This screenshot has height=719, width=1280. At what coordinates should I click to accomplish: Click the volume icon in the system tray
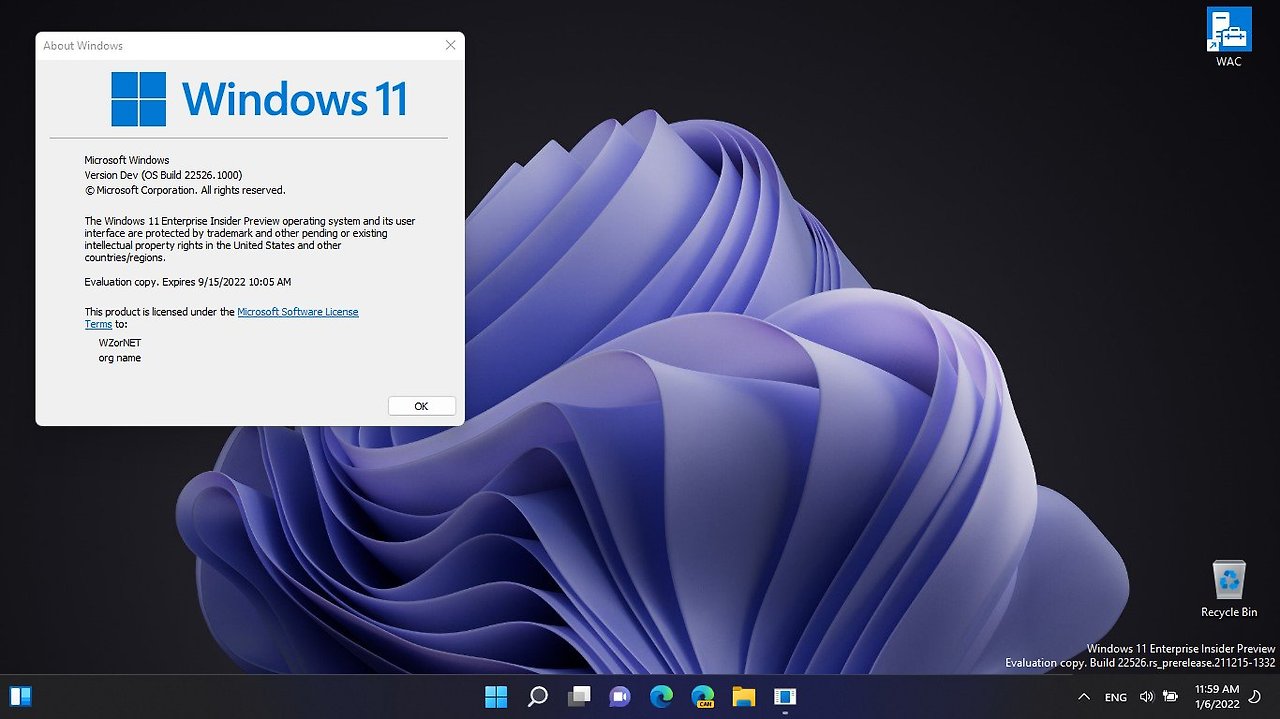coord(1146,696)
